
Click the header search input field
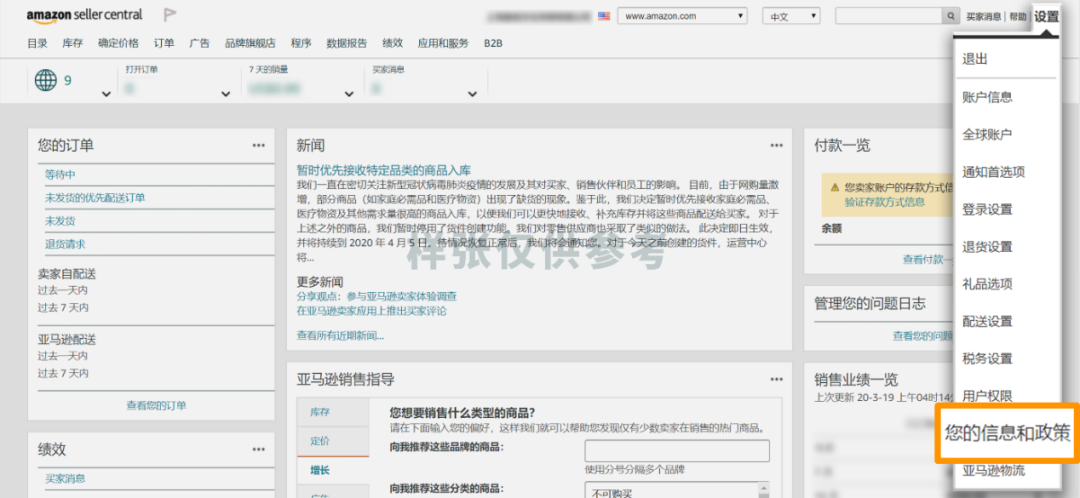pyautogui.click(x=889, y=16)
